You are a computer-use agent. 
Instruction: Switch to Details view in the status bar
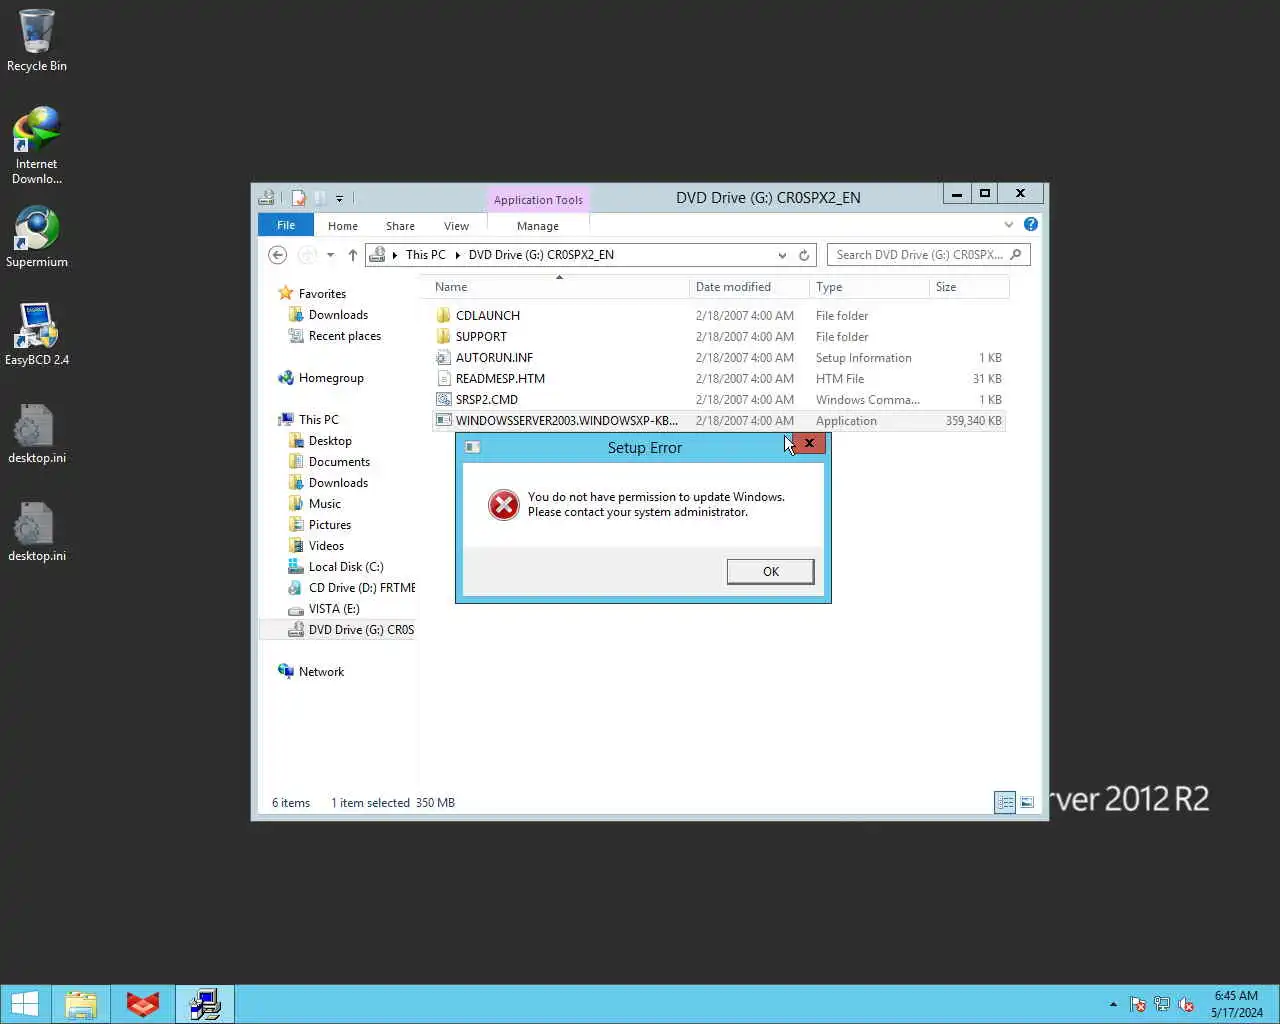(1005, 802)
